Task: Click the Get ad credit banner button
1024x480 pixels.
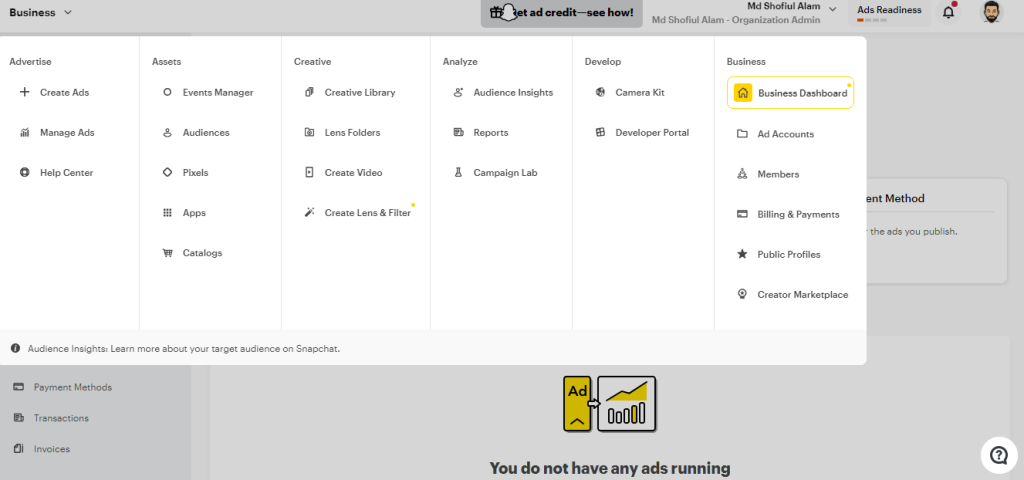Action: coord(561,13)
